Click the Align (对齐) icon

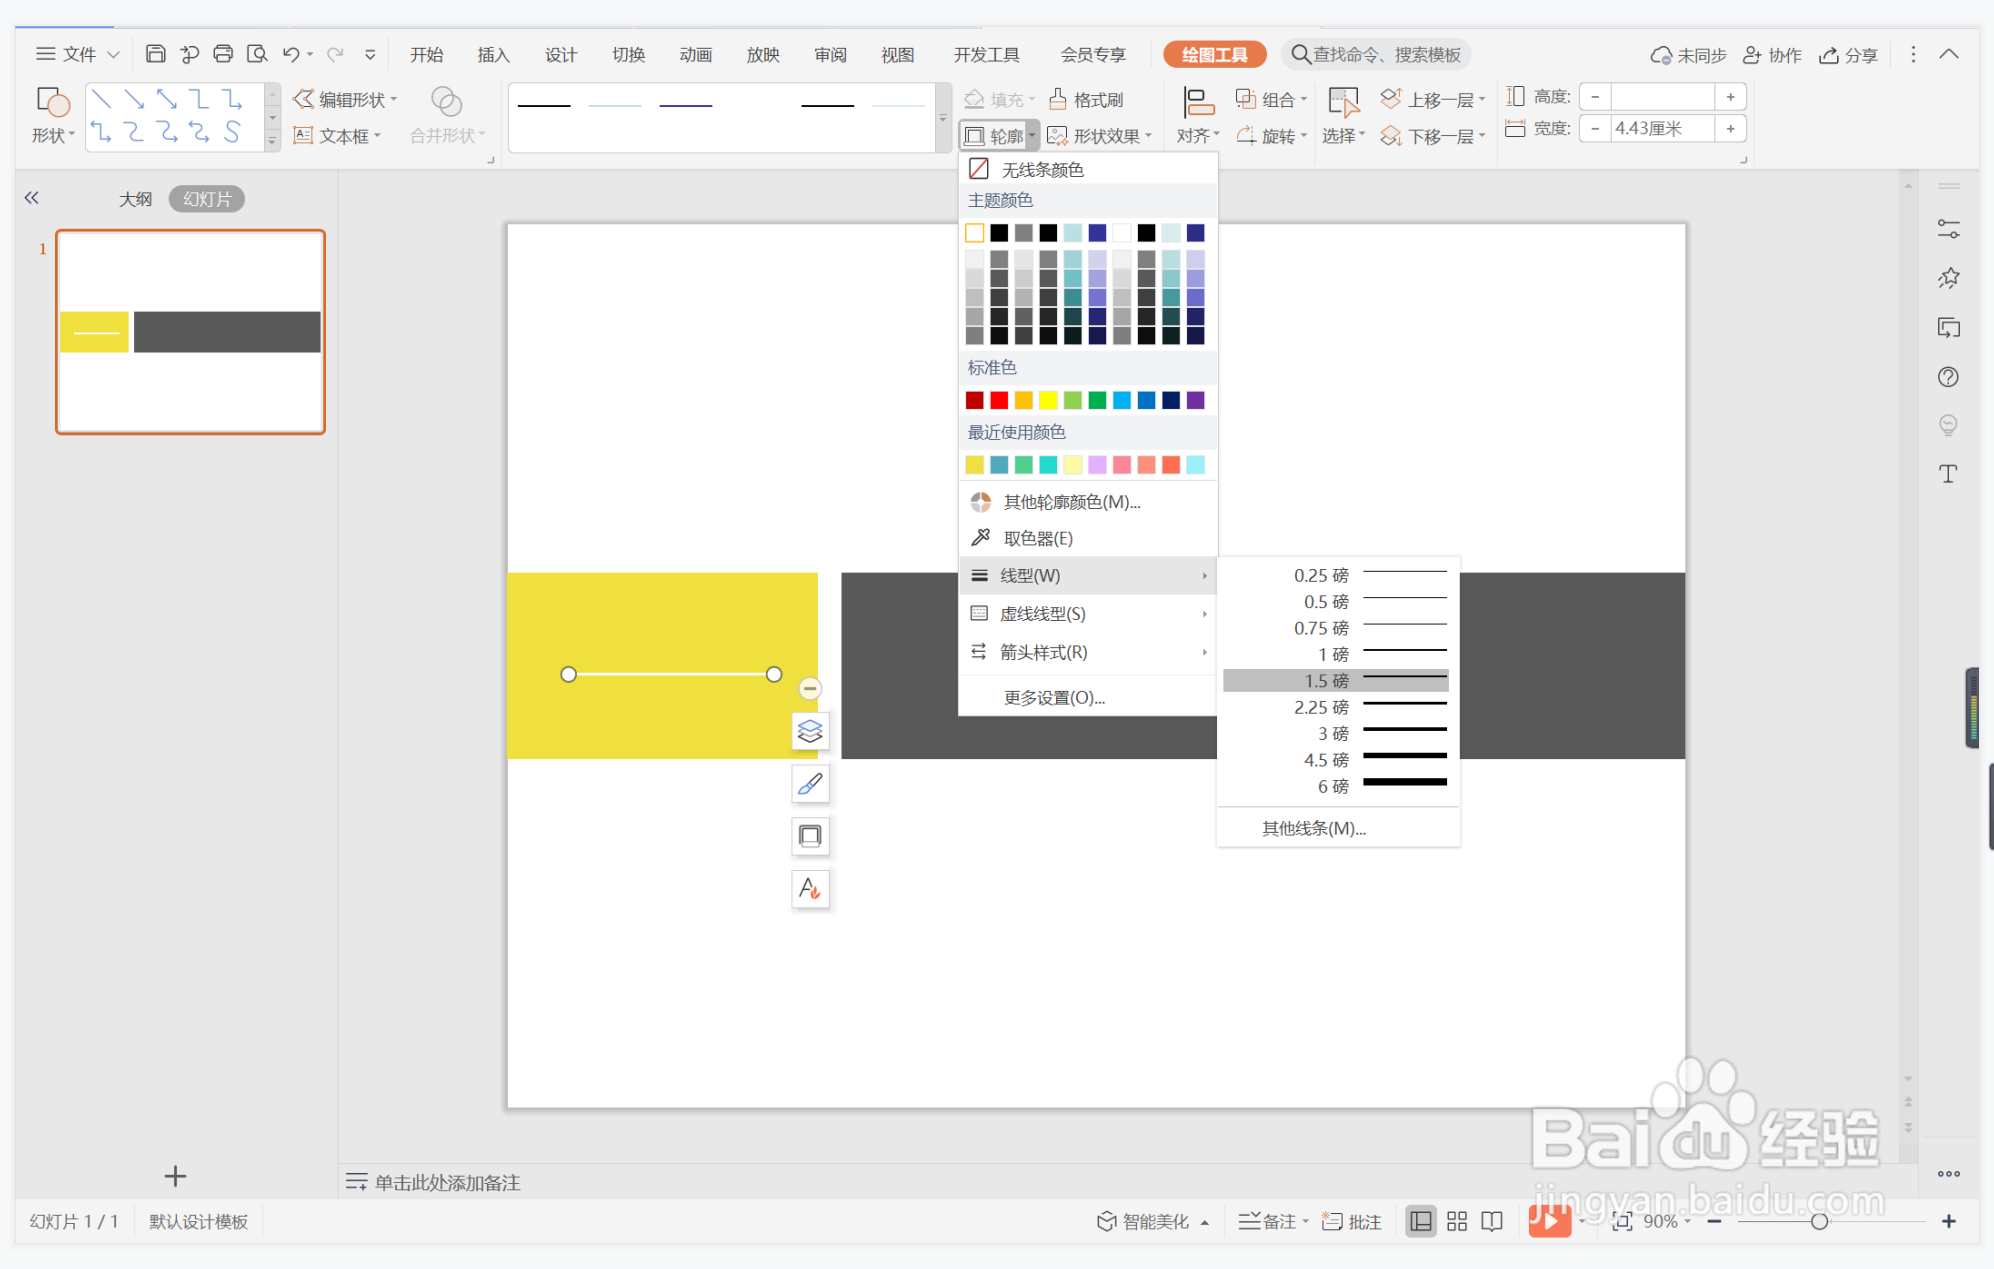pos(1197,102)
